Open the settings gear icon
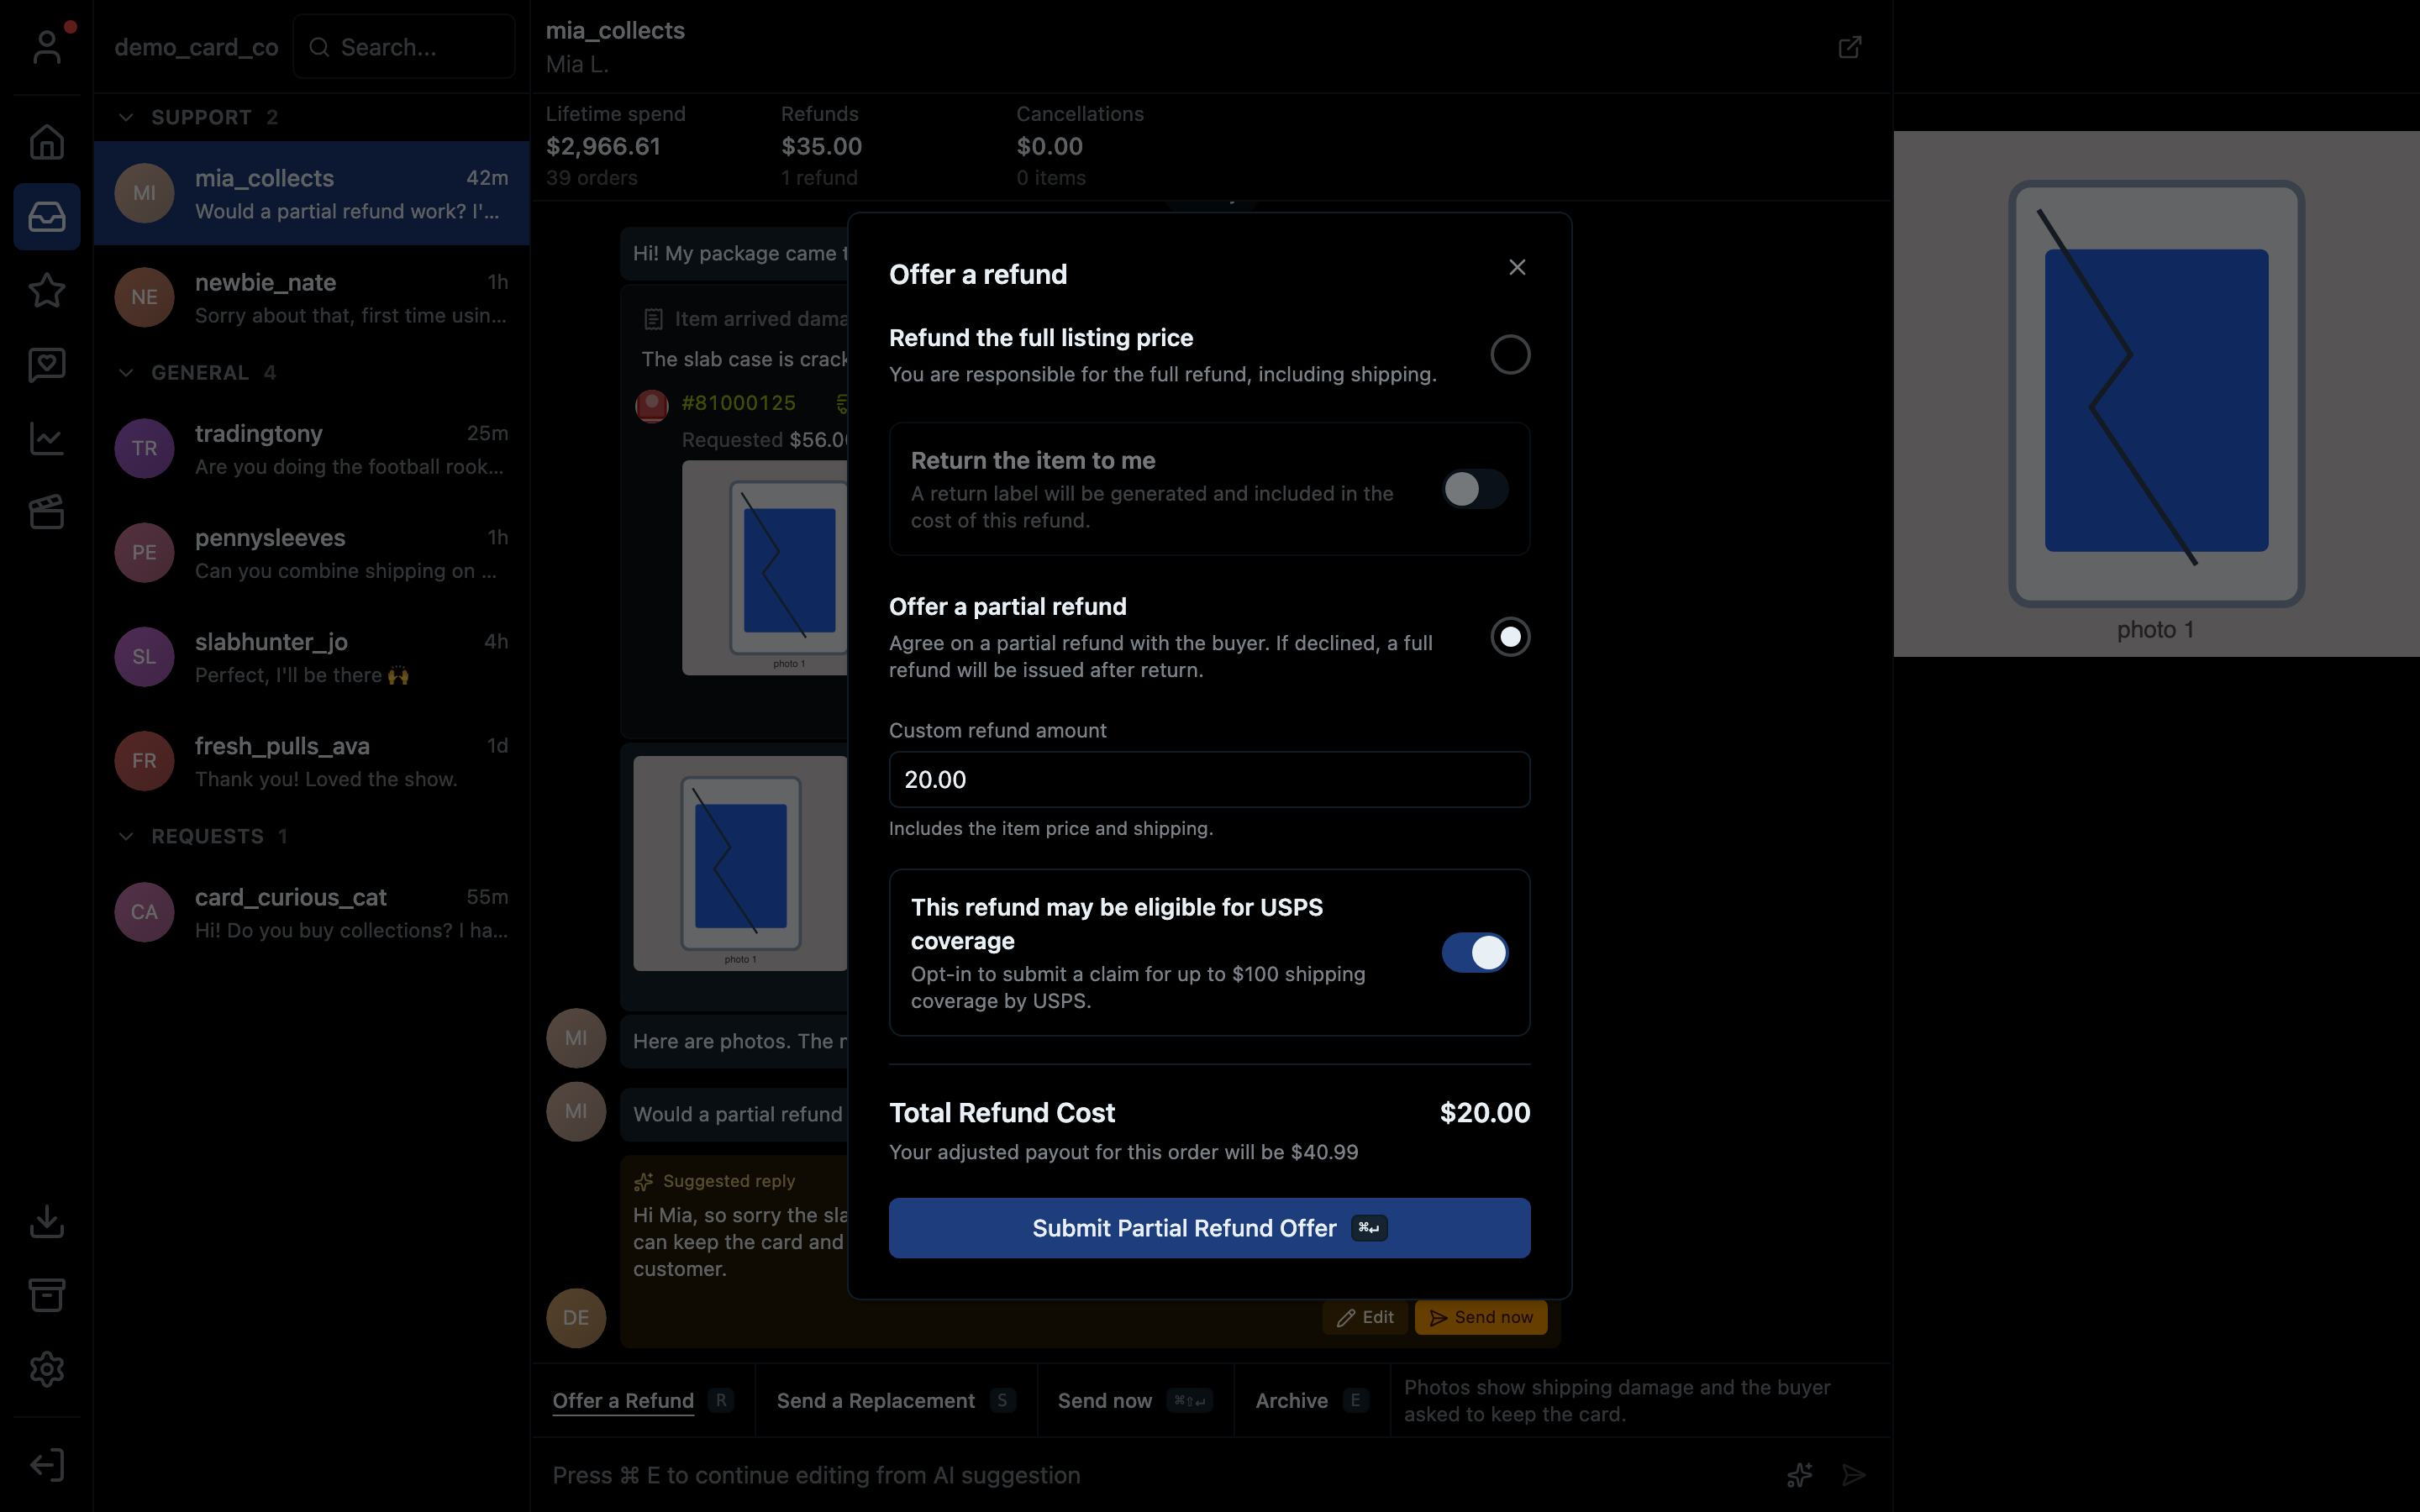The width and height of the screenshot is (2420, 1512). pyautogui.click(x=47, y=1369)
